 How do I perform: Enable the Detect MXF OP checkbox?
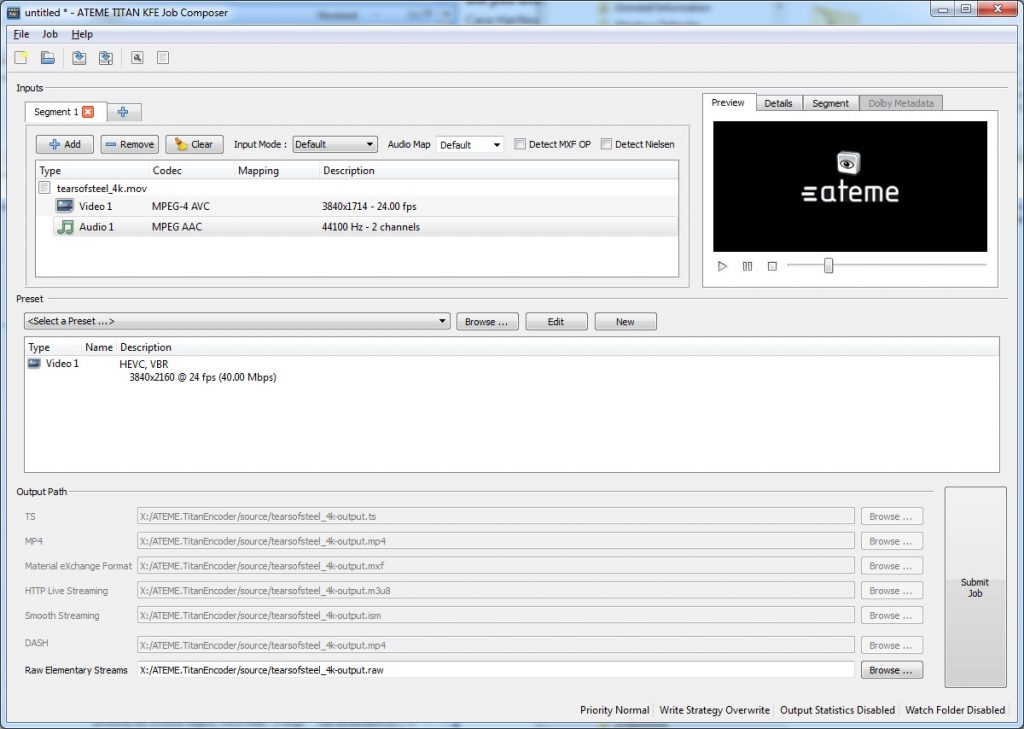pyautogui.click(x=520, y=144)
